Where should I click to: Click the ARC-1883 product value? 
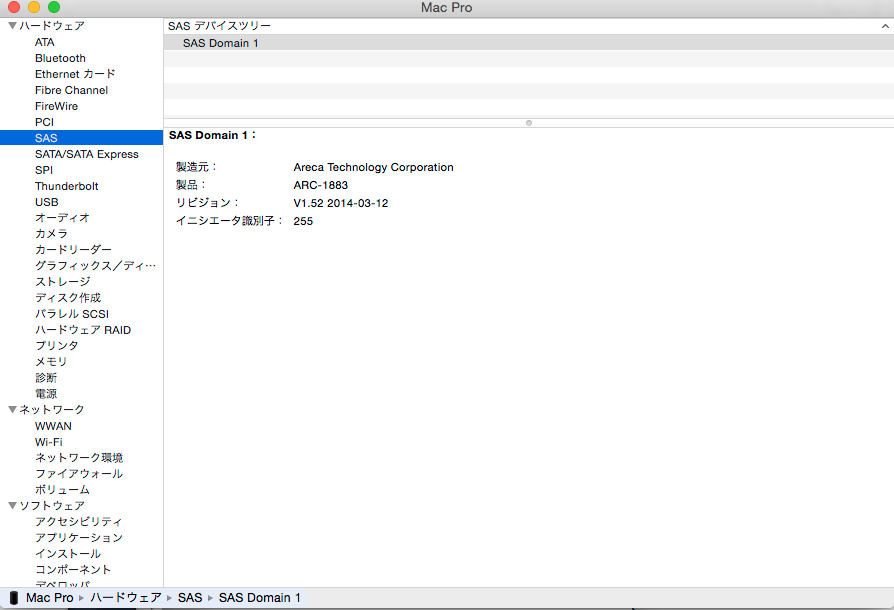pos(320,185)
